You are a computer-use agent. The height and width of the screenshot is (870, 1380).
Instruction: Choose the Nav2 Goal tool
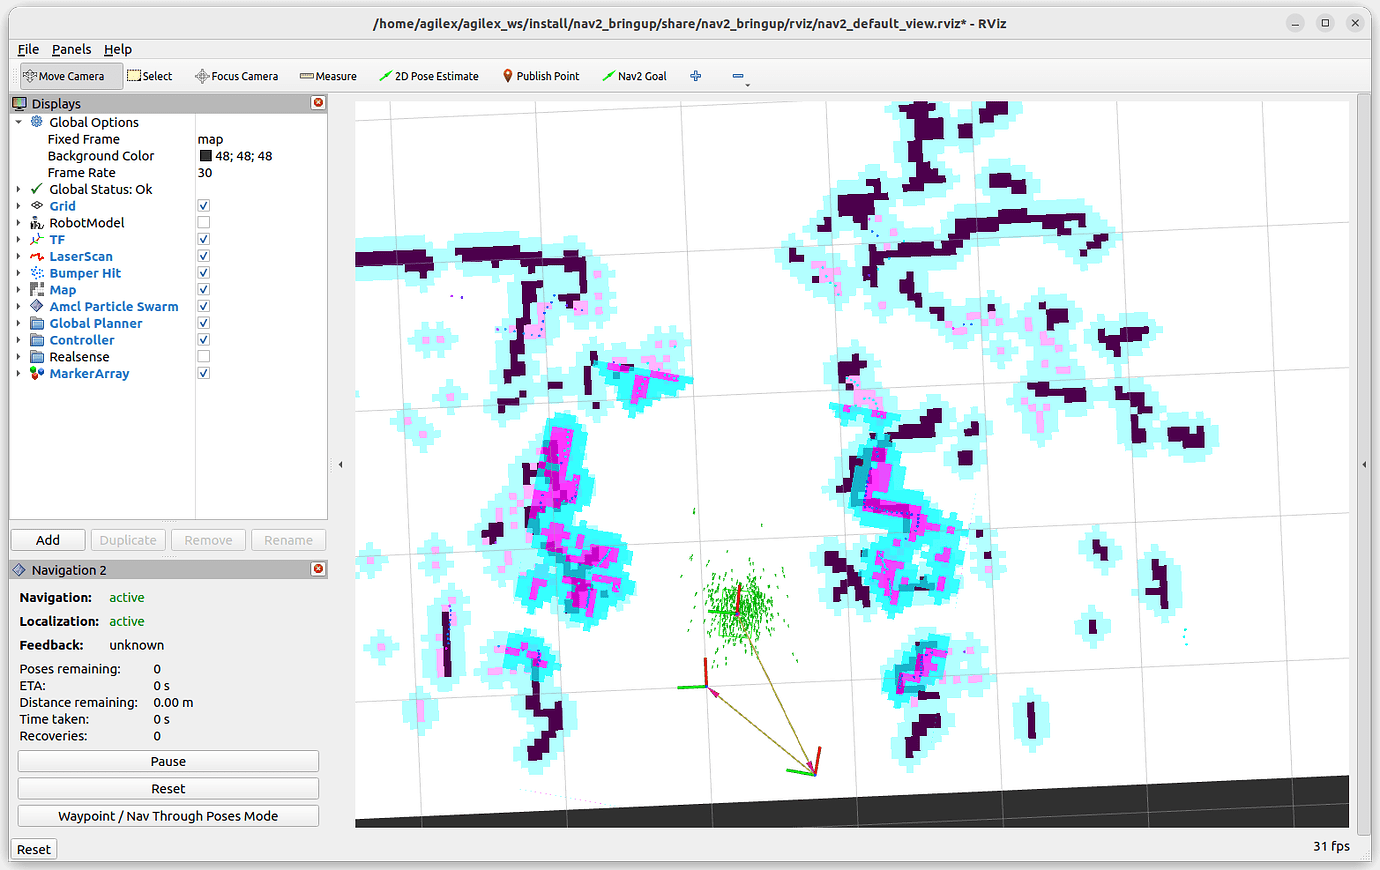tap(634, 75)
